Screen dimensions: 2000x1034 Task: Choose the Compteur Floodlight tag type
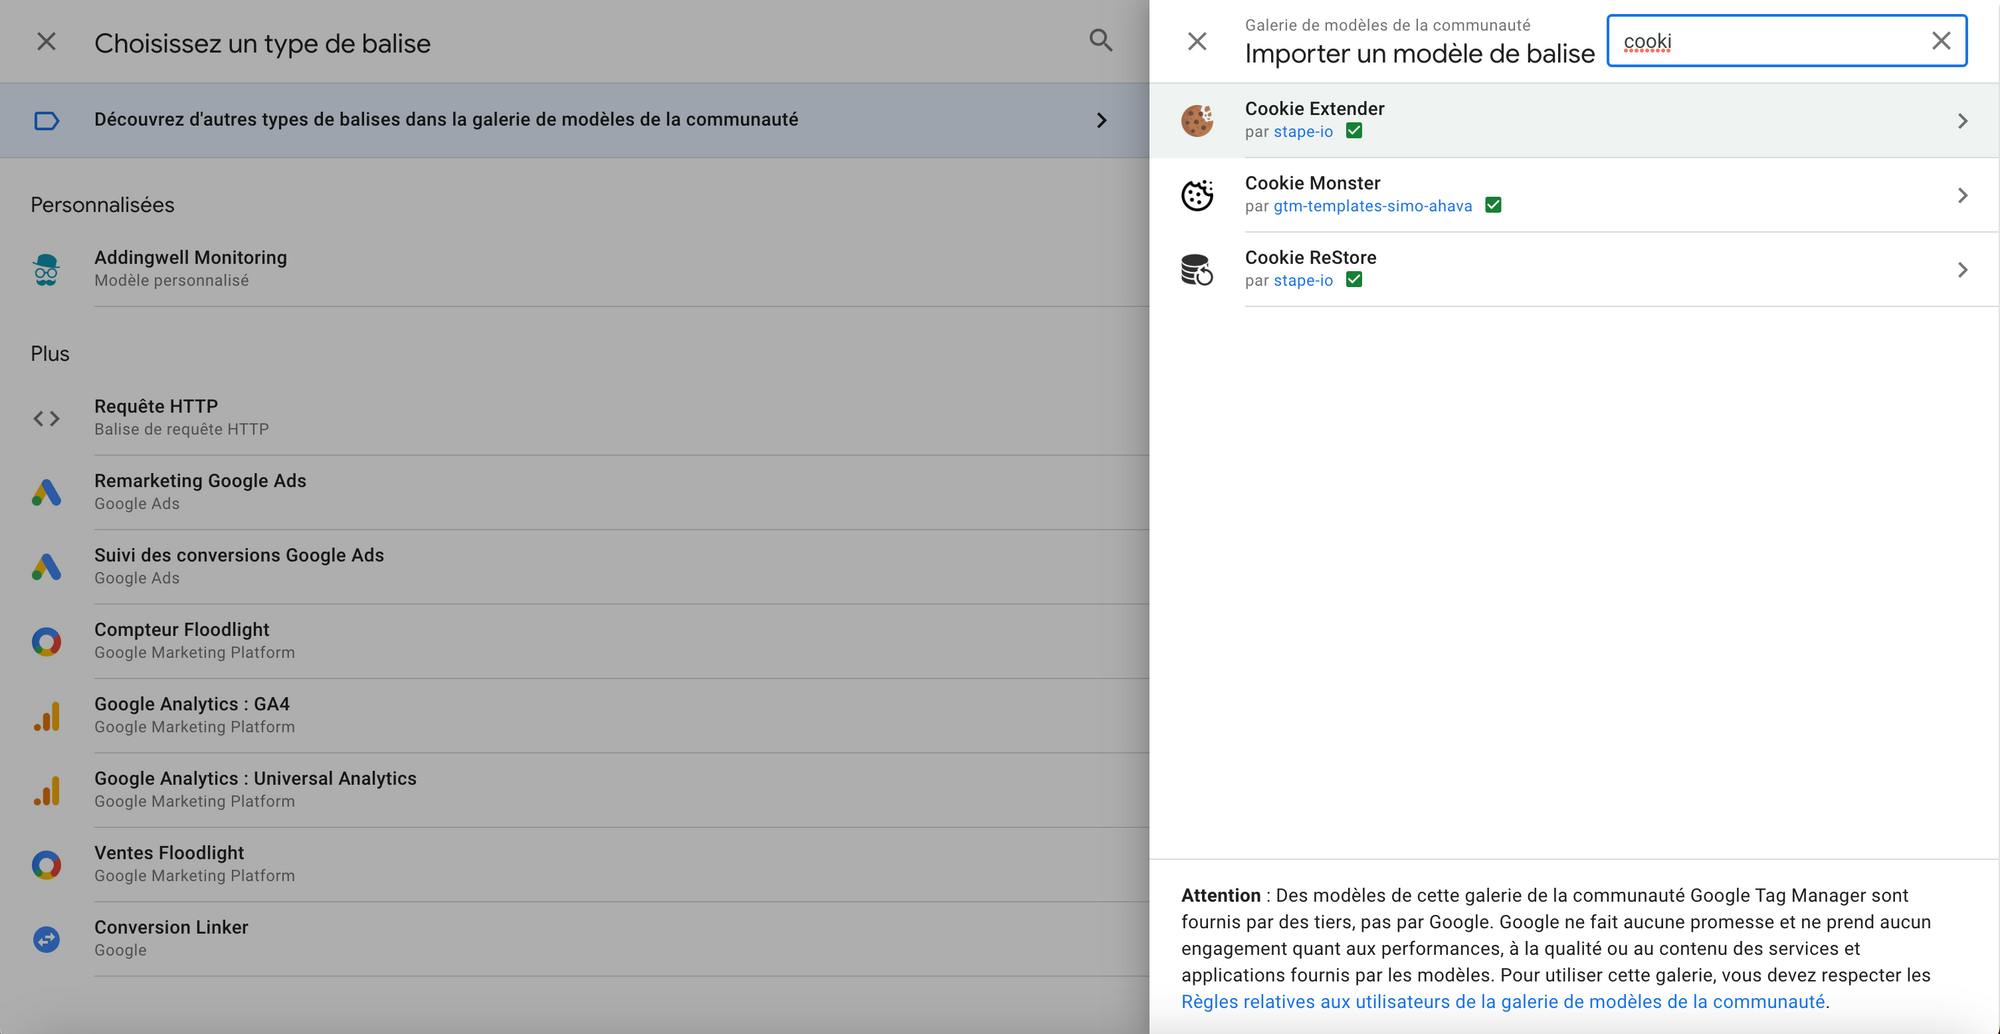pos(574,641)
